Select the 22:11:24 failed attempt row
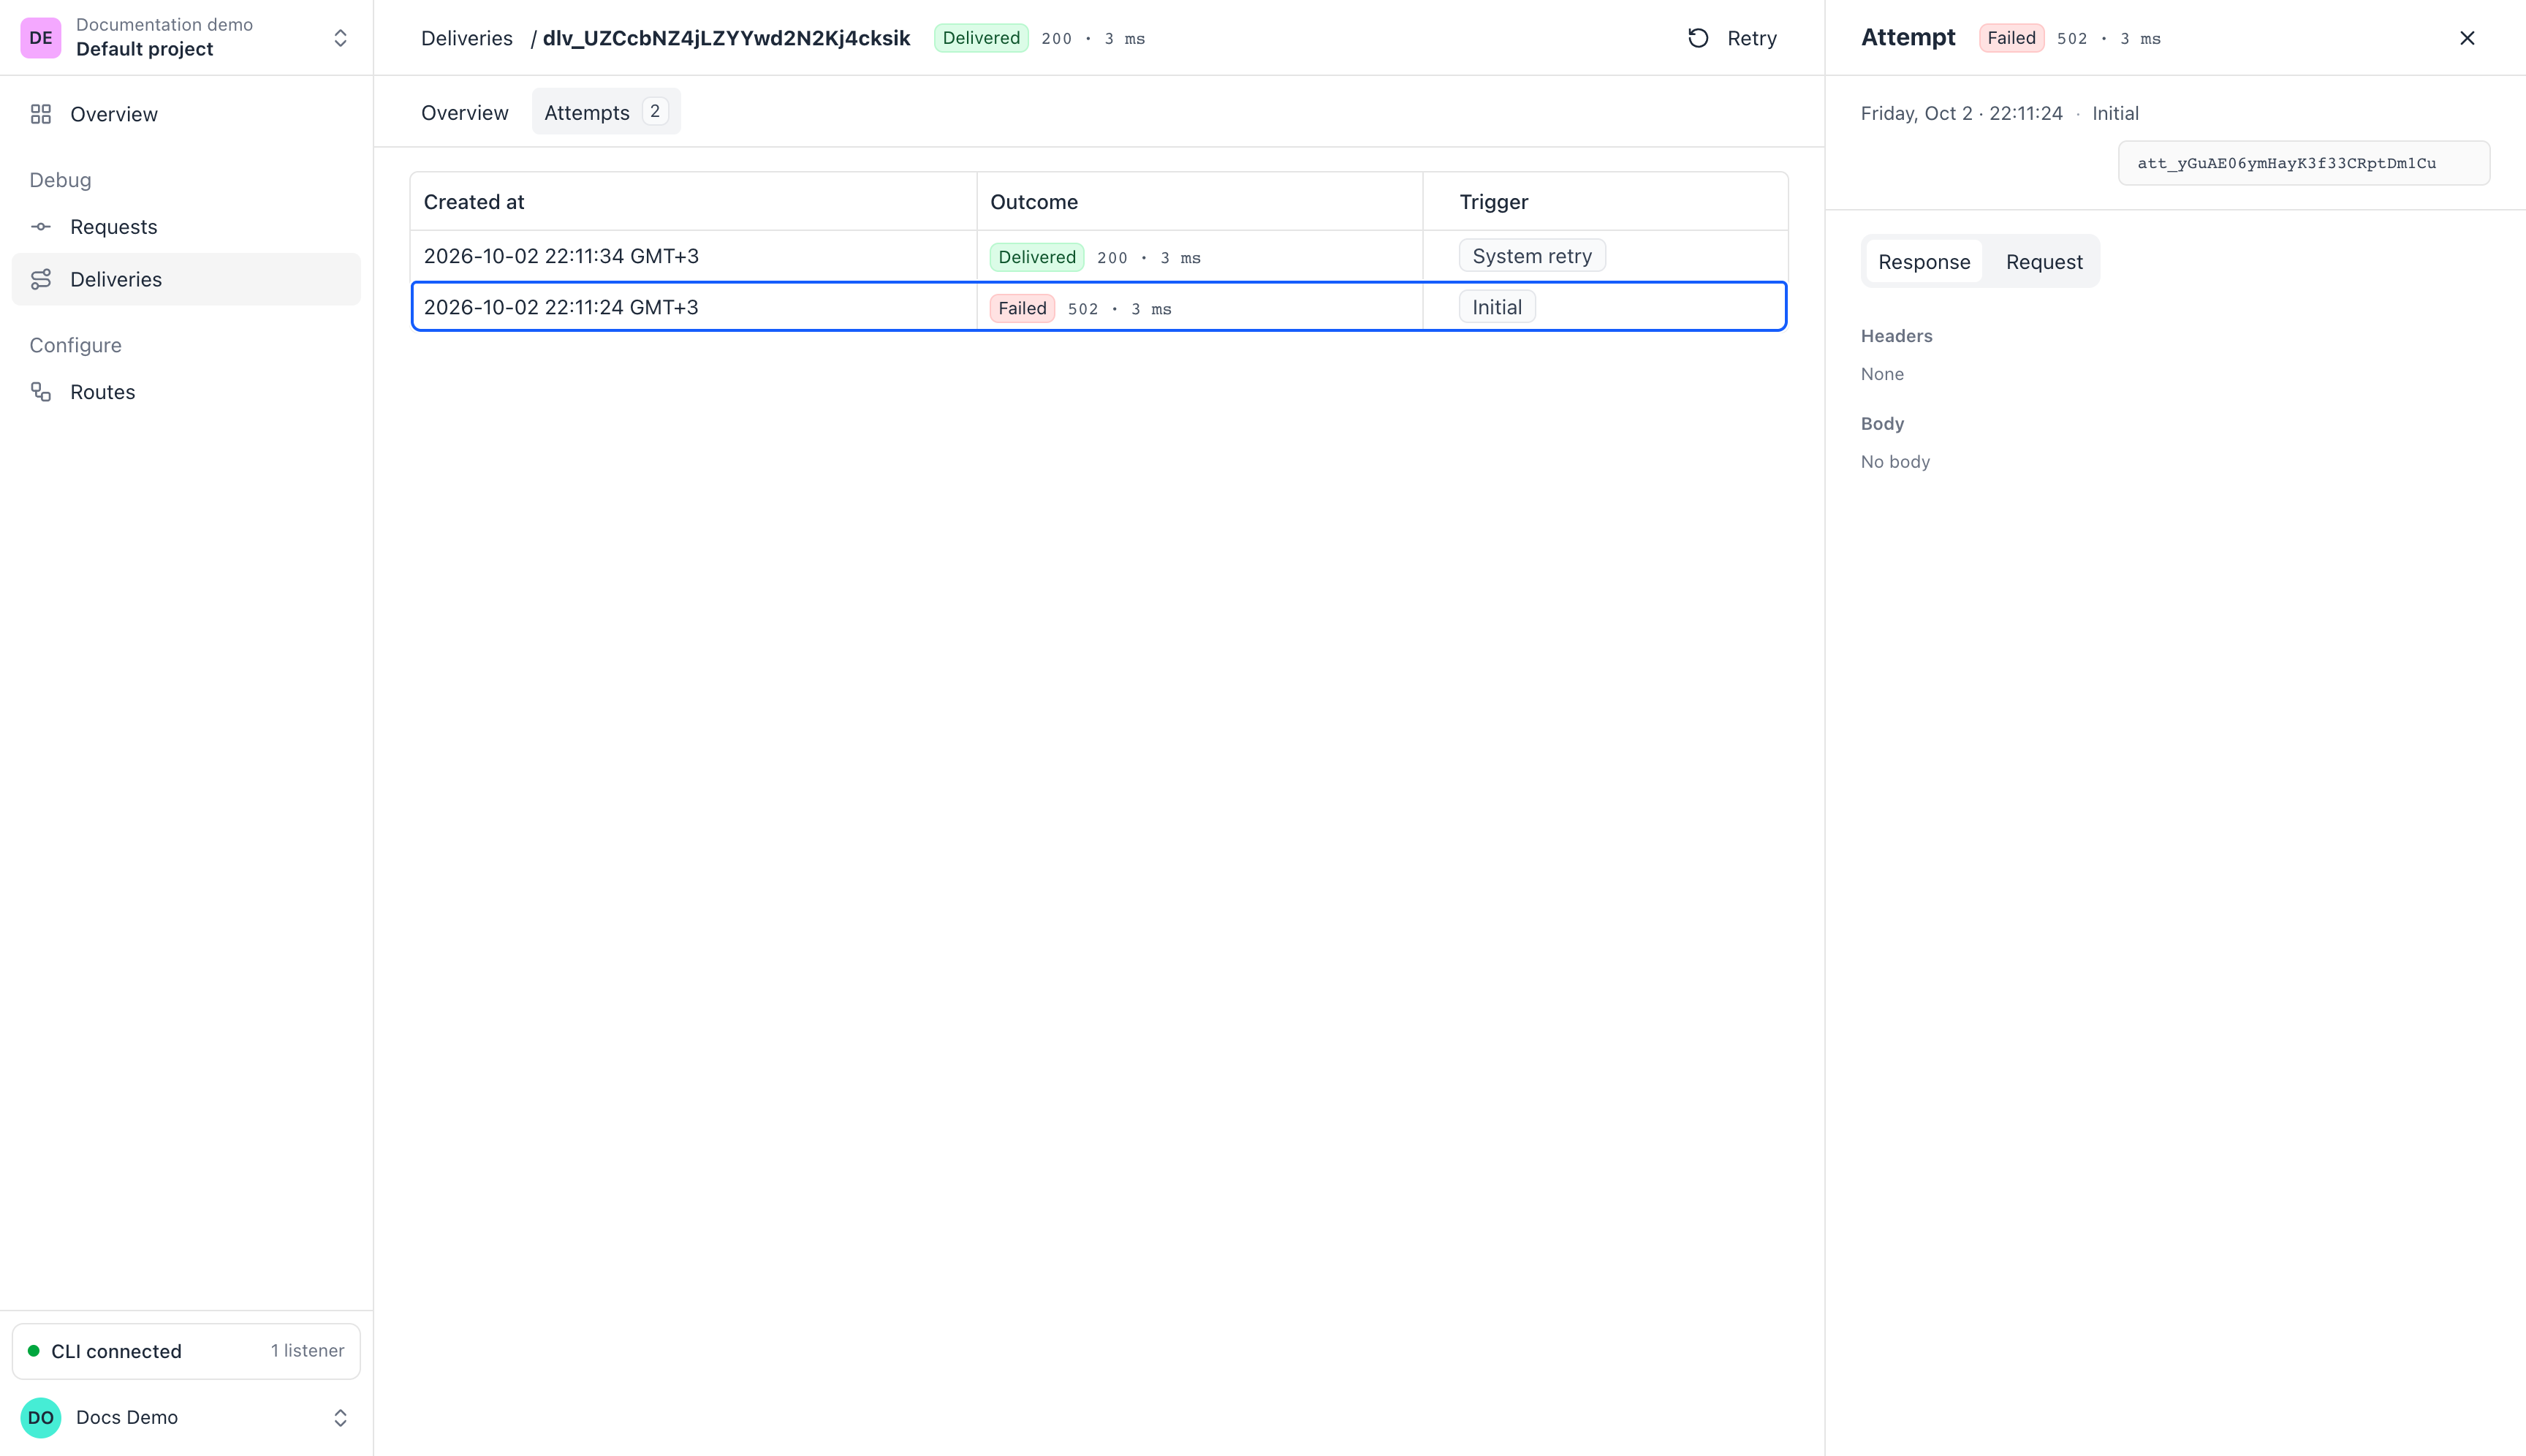Viewport: 2526px width, 1456px height. [x=1098, y=307]
